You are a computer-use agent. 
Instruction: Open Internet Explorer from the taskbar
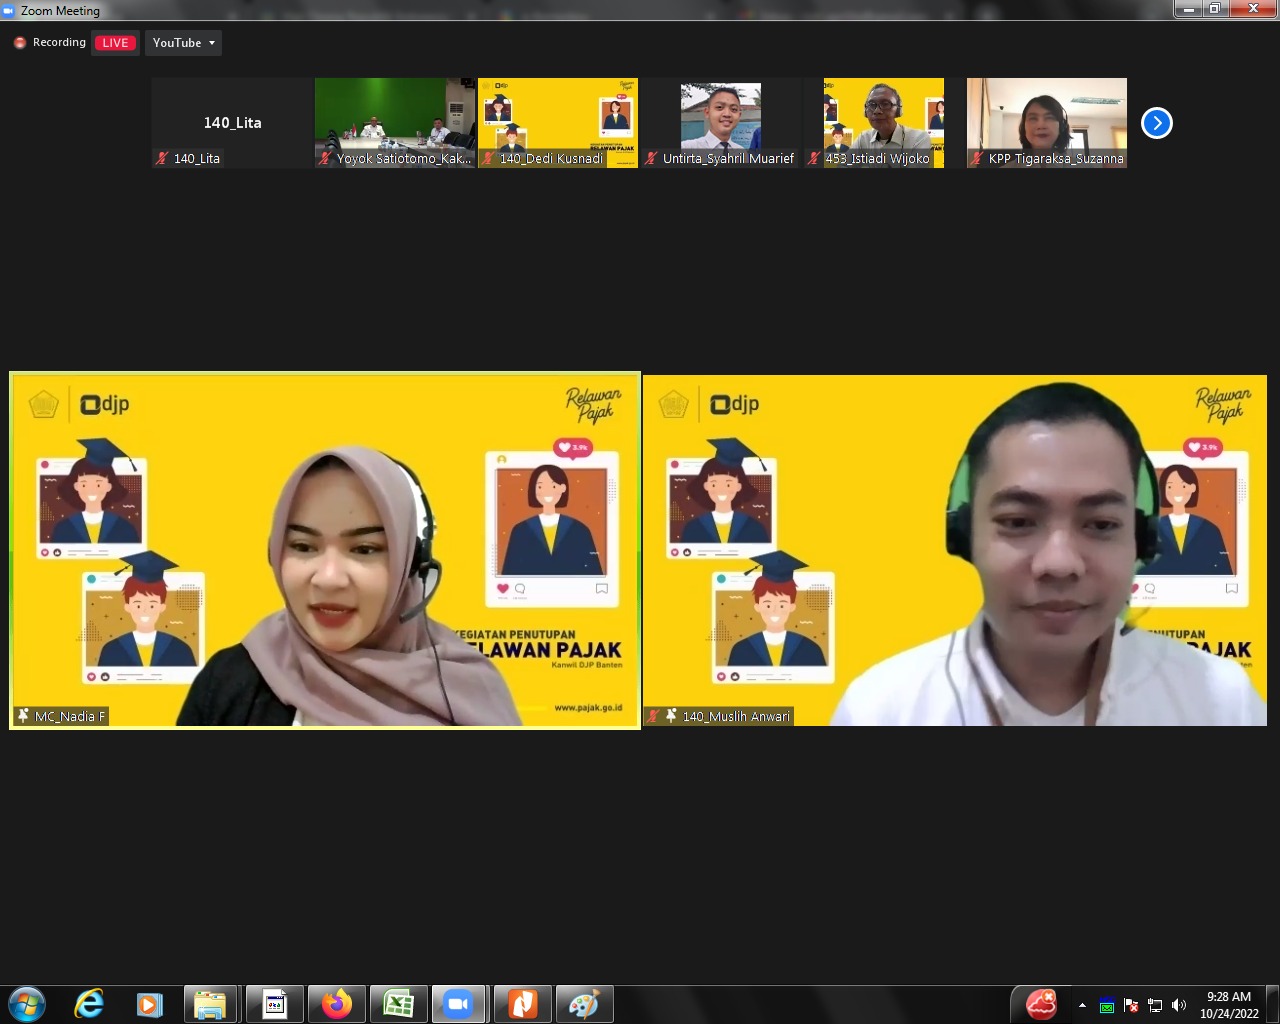(89, 1004)
